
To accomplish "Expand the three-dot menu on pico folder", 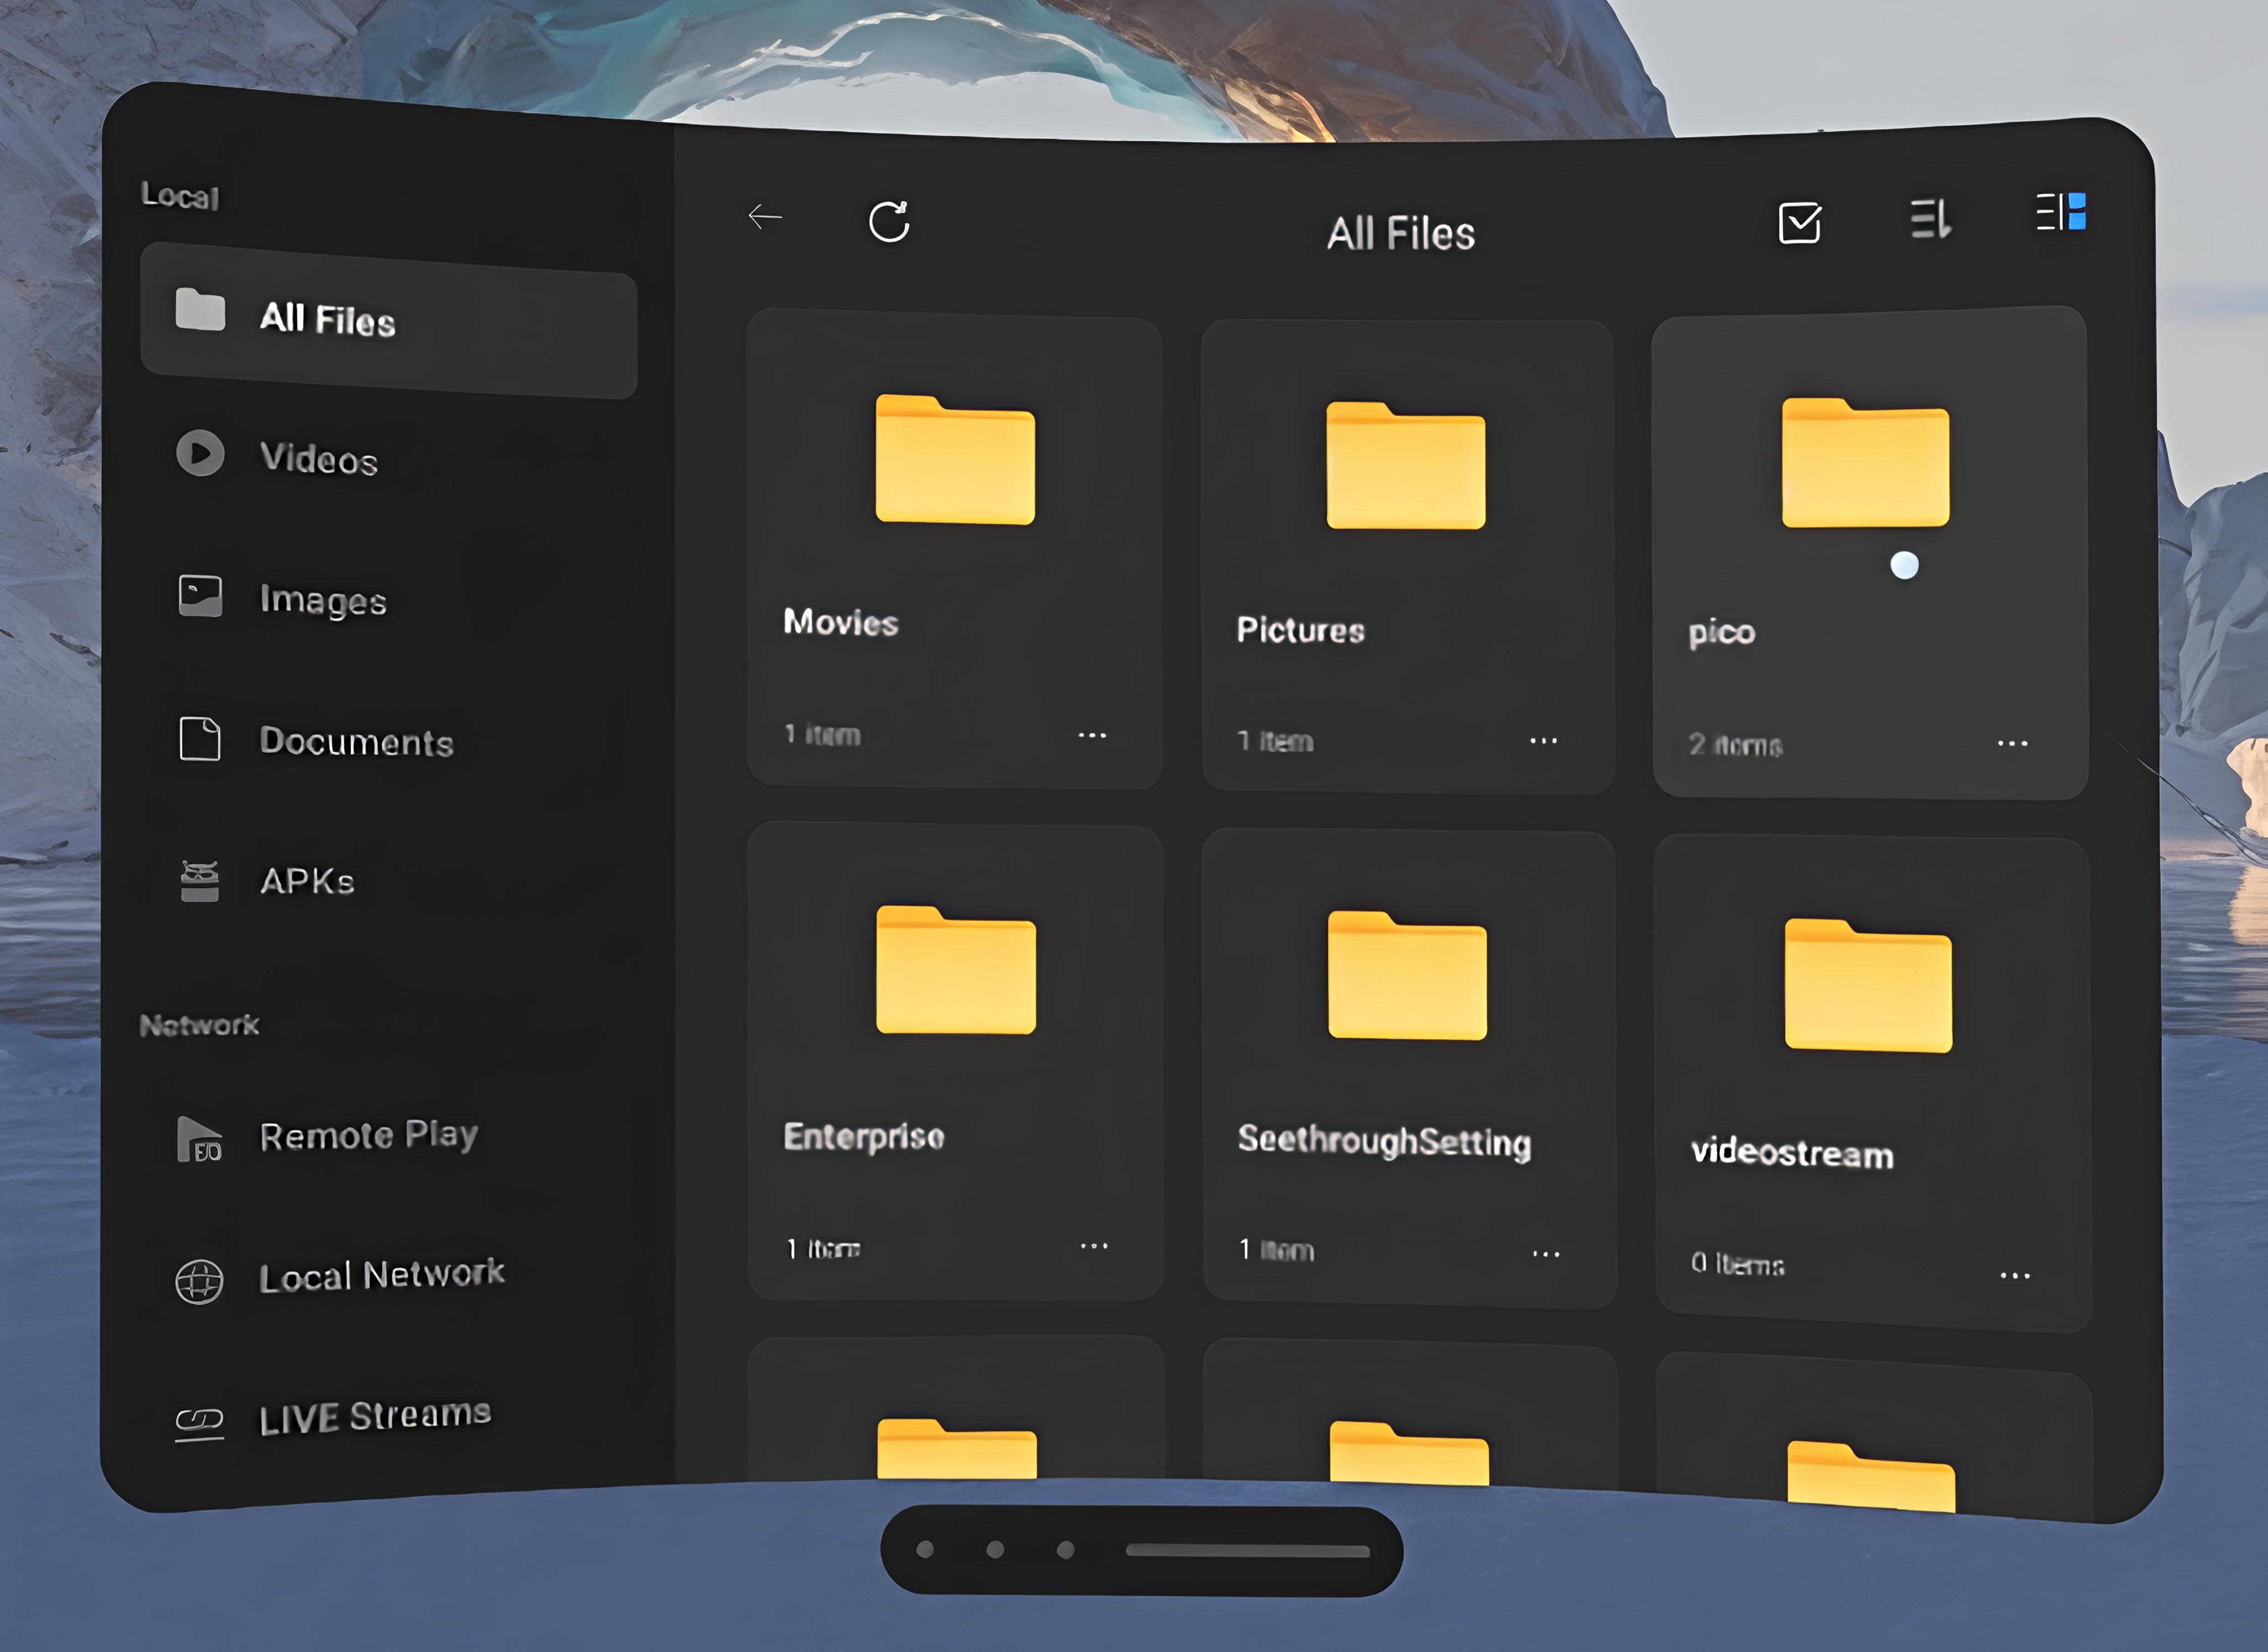I will coord(2012,744).
